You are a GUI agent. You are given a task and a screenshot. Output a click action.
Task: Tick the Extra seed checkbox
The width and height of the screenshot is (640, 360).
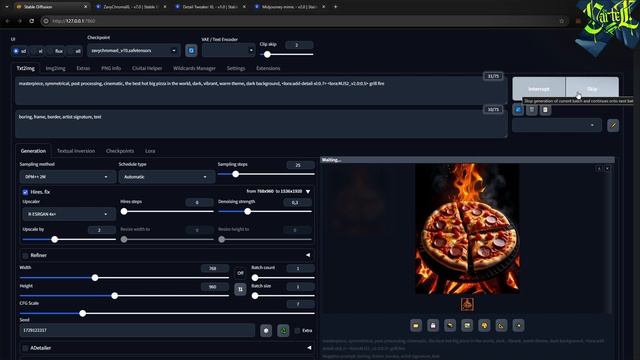[297, 331]
